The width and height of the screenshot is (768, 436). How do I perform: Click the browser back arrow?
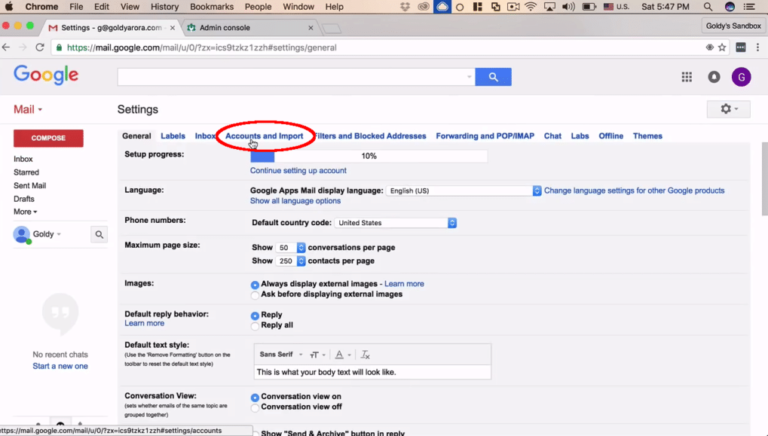pos(6,48)
